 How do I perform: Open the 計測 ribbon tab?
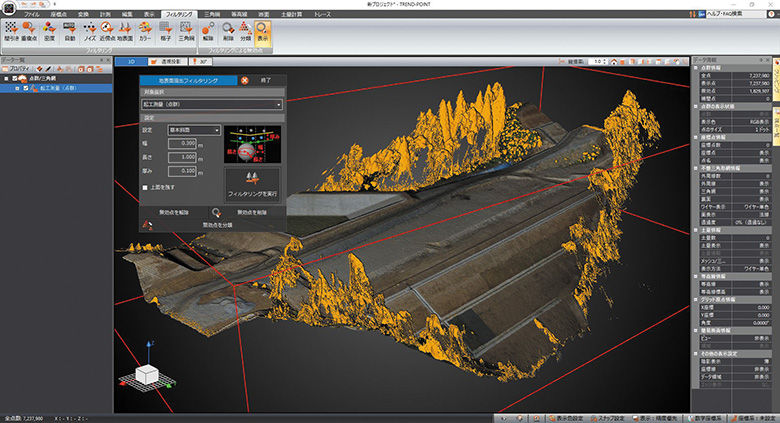pyautogui.click(x=105, y=14)
